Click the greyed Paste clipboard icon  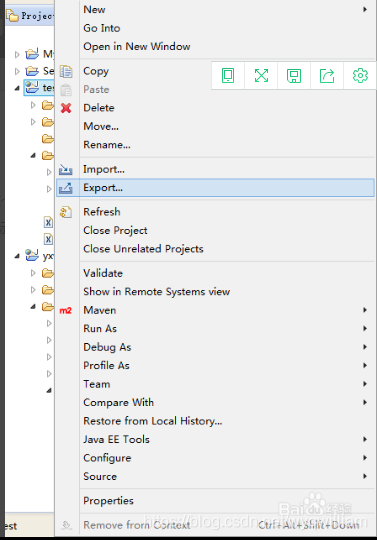(x=66, y=90)
